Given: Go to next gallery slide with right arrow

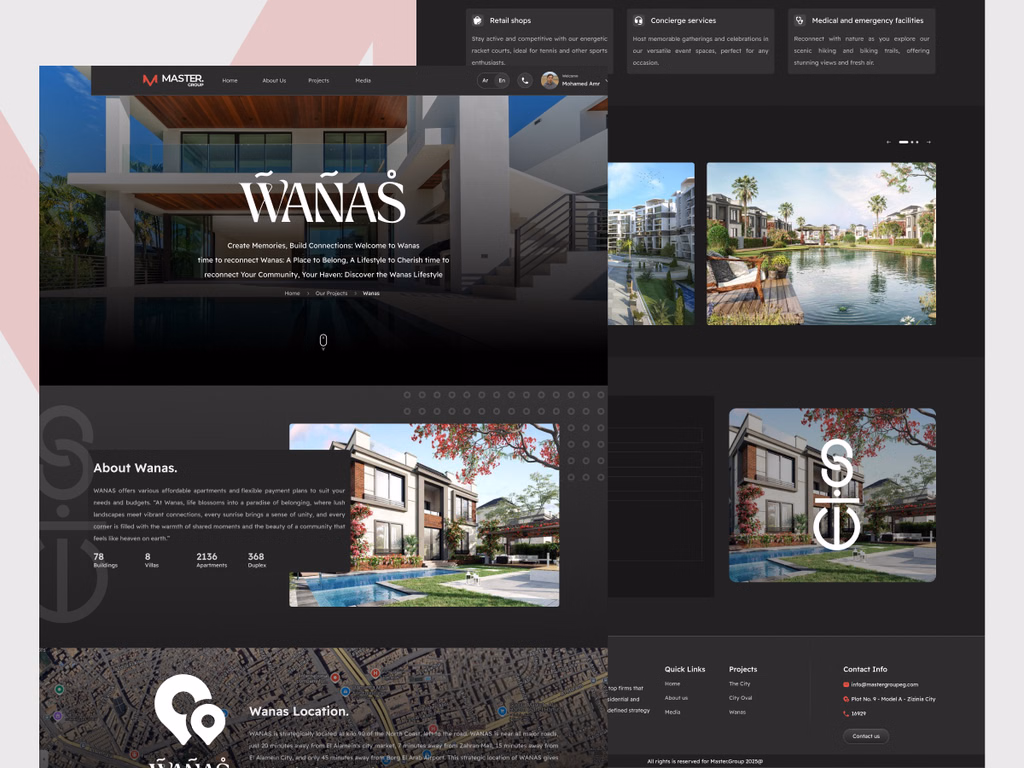Looking at the screenshot, I should pos(928,142).
